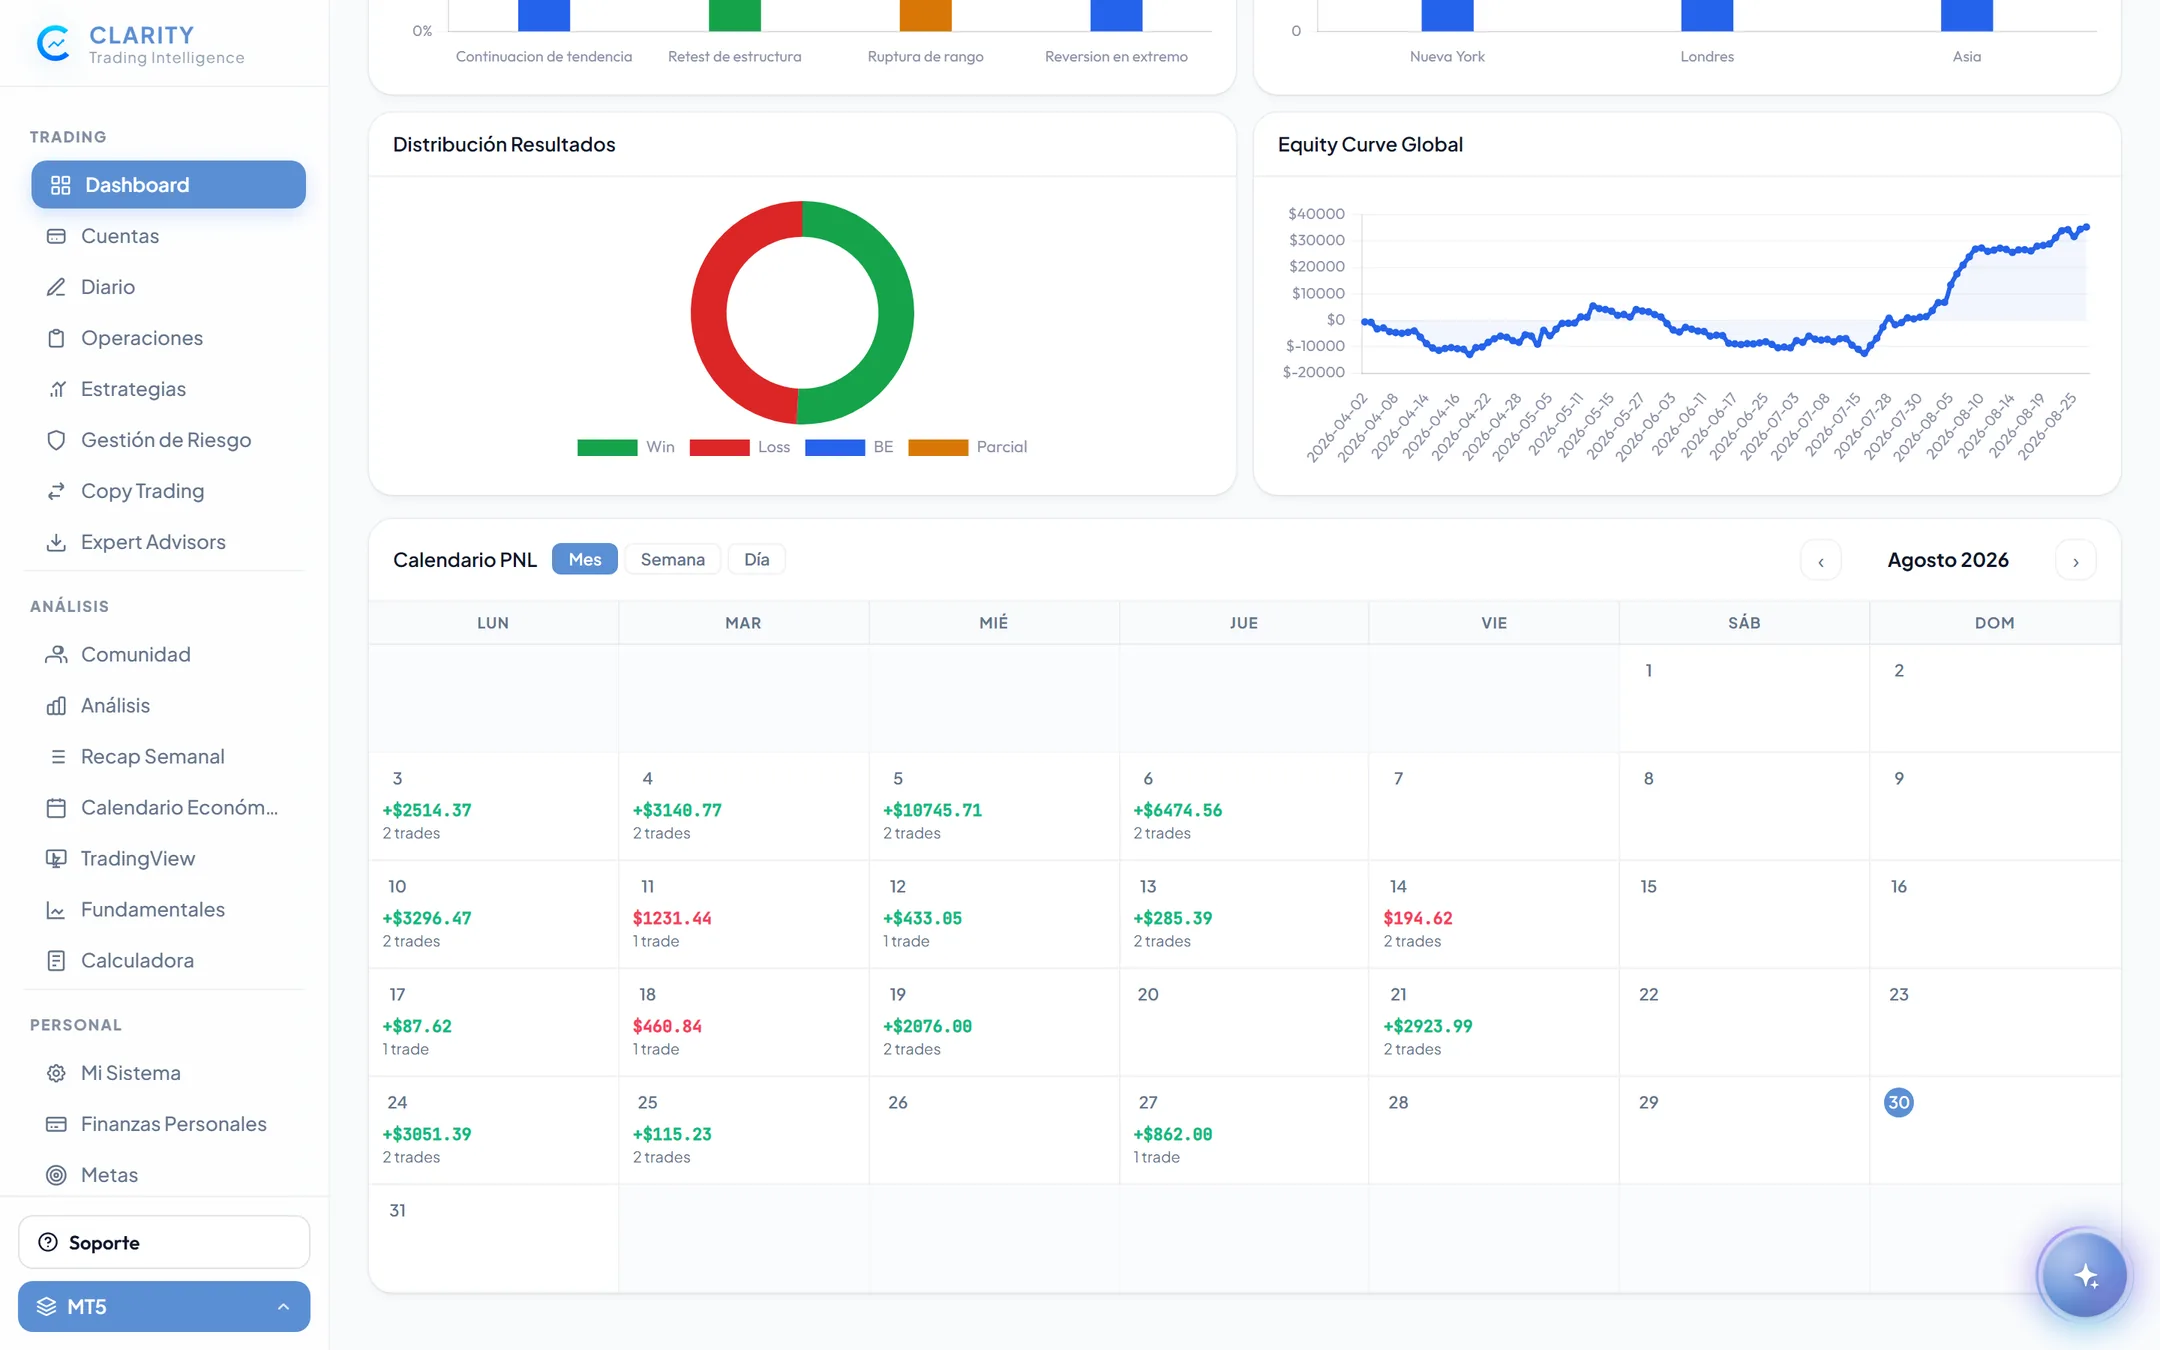This screenshot has width=2160, height=1350.
Task: Select highlighted day 30 in calendar
Action: click(1898, 1102)
